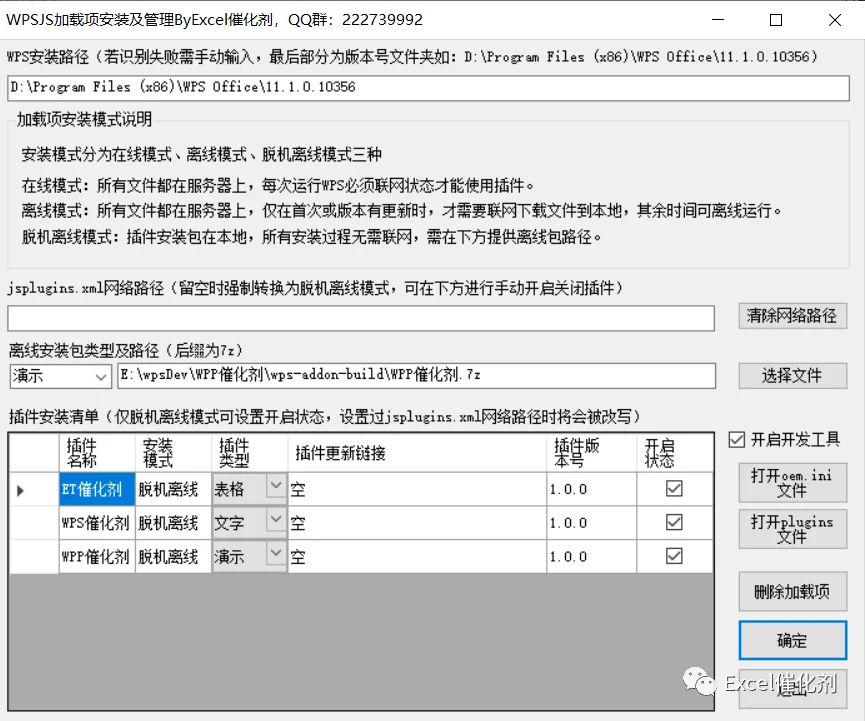Image resolution: width=865 pixels, height=721 pixels.
Task: Click the 清除网络路径 button
Action: click(x=792, y=316)
